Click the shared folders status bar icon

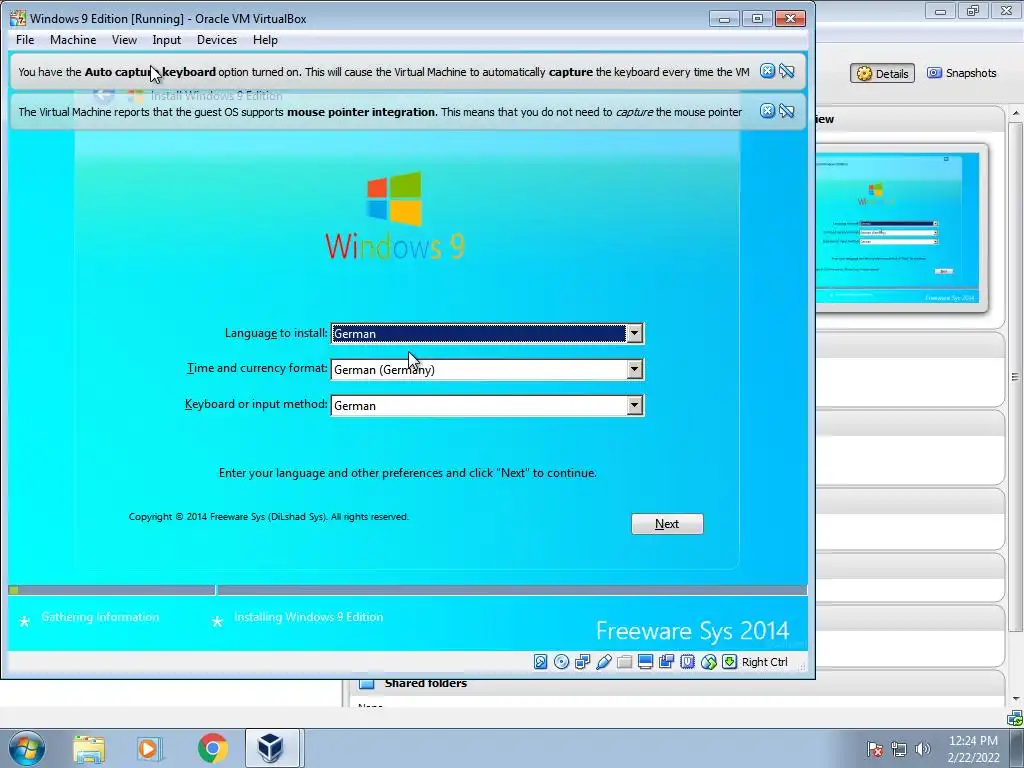[x=624, y=662]
